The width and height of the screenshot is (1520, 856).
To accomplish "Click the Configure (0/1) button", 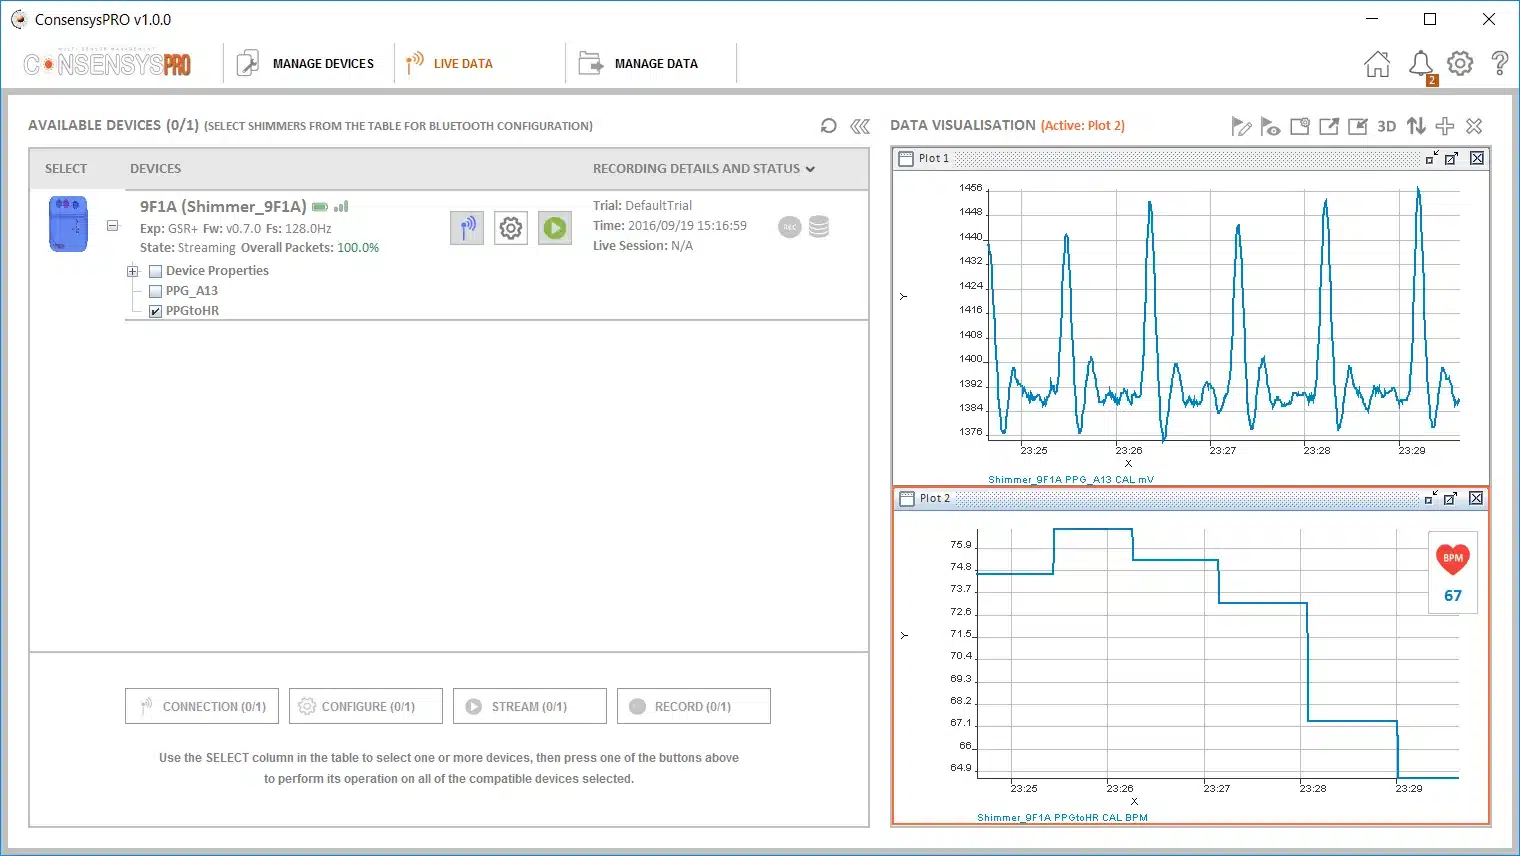I will click(366, 706).
